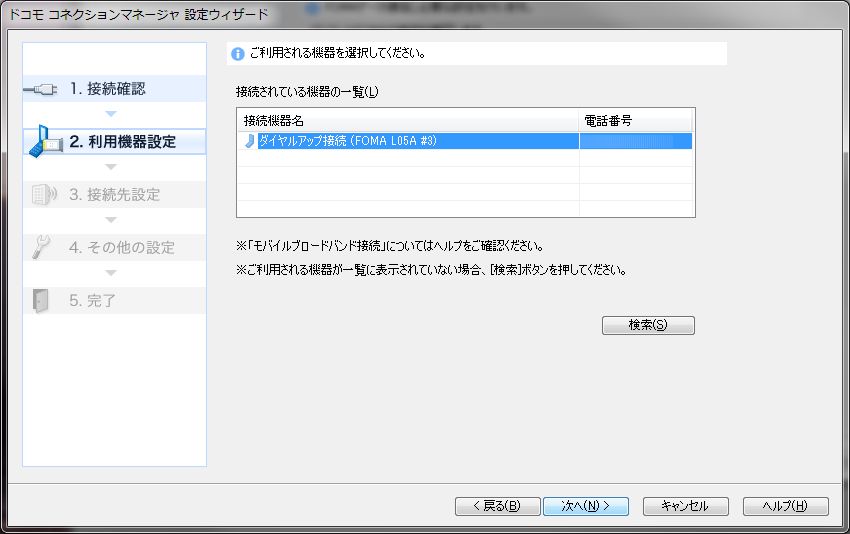Image resolution: width=850 pixels, height=534 pixels.
Task: Click the キャンセル button
Action: coord(686,506)
